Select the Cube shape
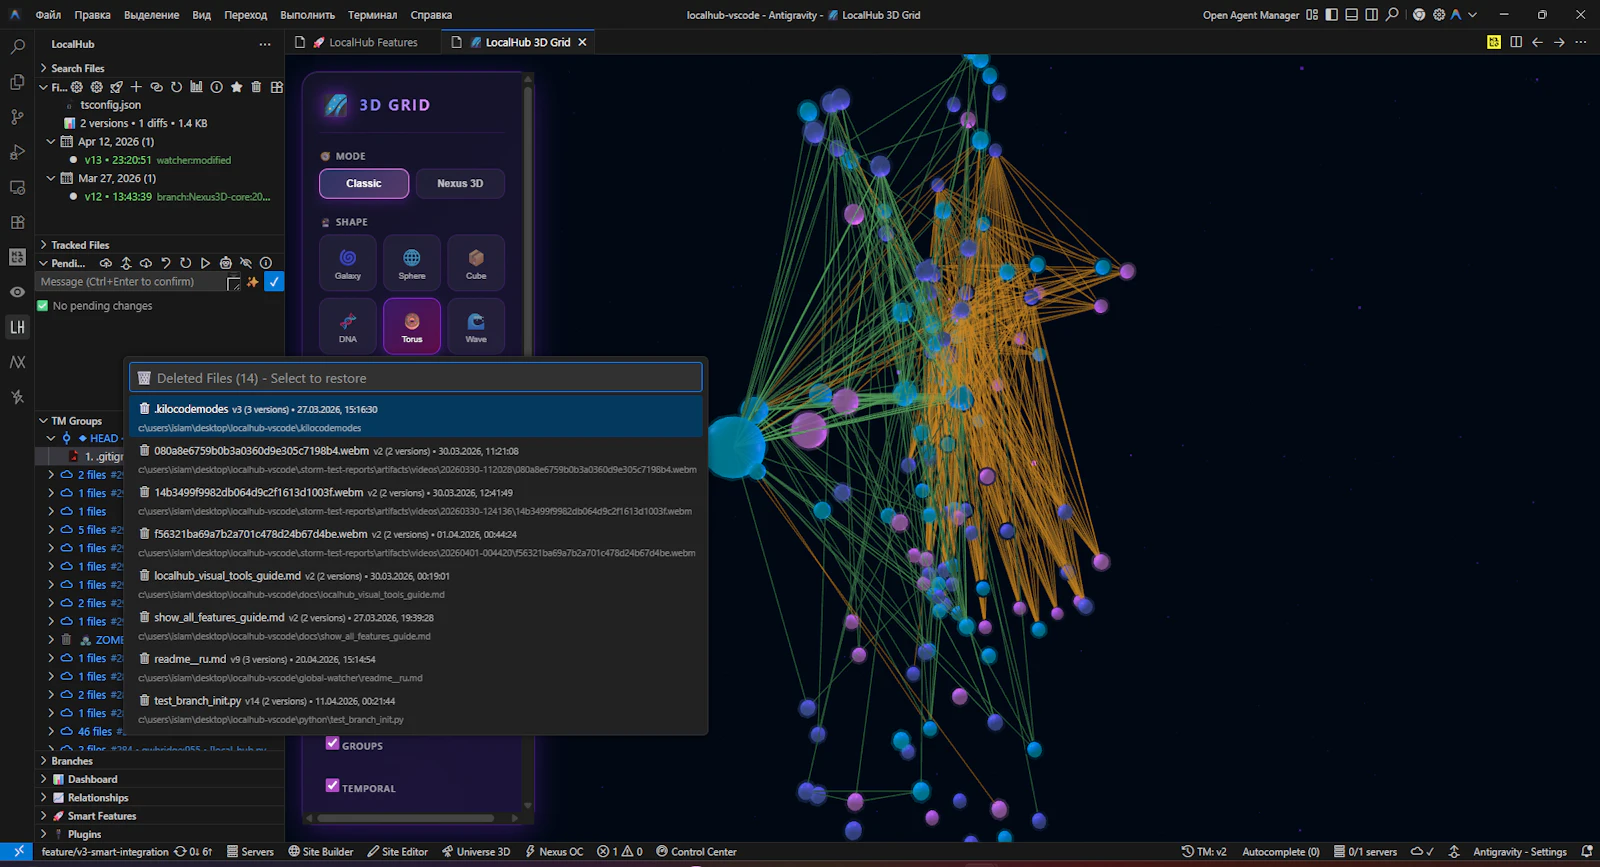This screenshot has width=1600, height=867. 476,263
